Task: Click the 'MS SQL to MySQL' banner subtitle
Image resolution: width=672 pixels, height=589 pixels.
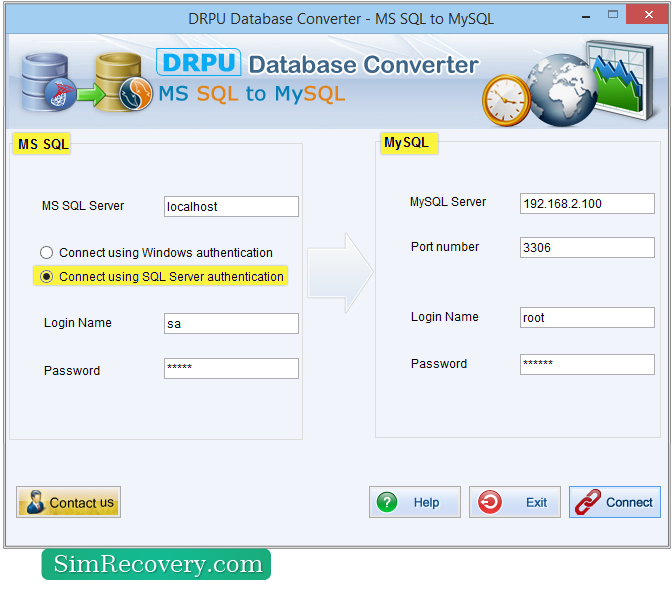Action: (252, 94)
